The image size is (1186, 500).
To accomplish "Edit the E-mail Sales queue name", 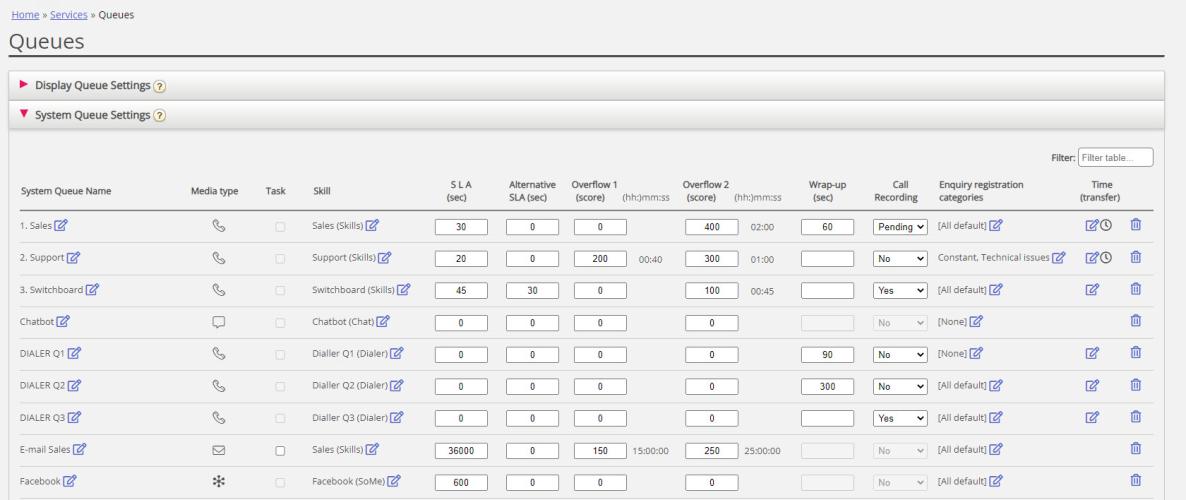I will pyautogui.click(x=79, y=449).
